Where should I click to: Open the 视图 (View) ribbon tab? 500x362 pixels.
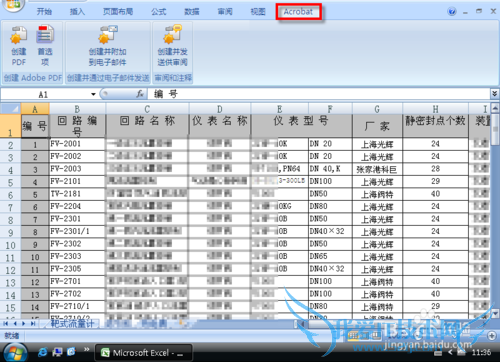point(258,12)
